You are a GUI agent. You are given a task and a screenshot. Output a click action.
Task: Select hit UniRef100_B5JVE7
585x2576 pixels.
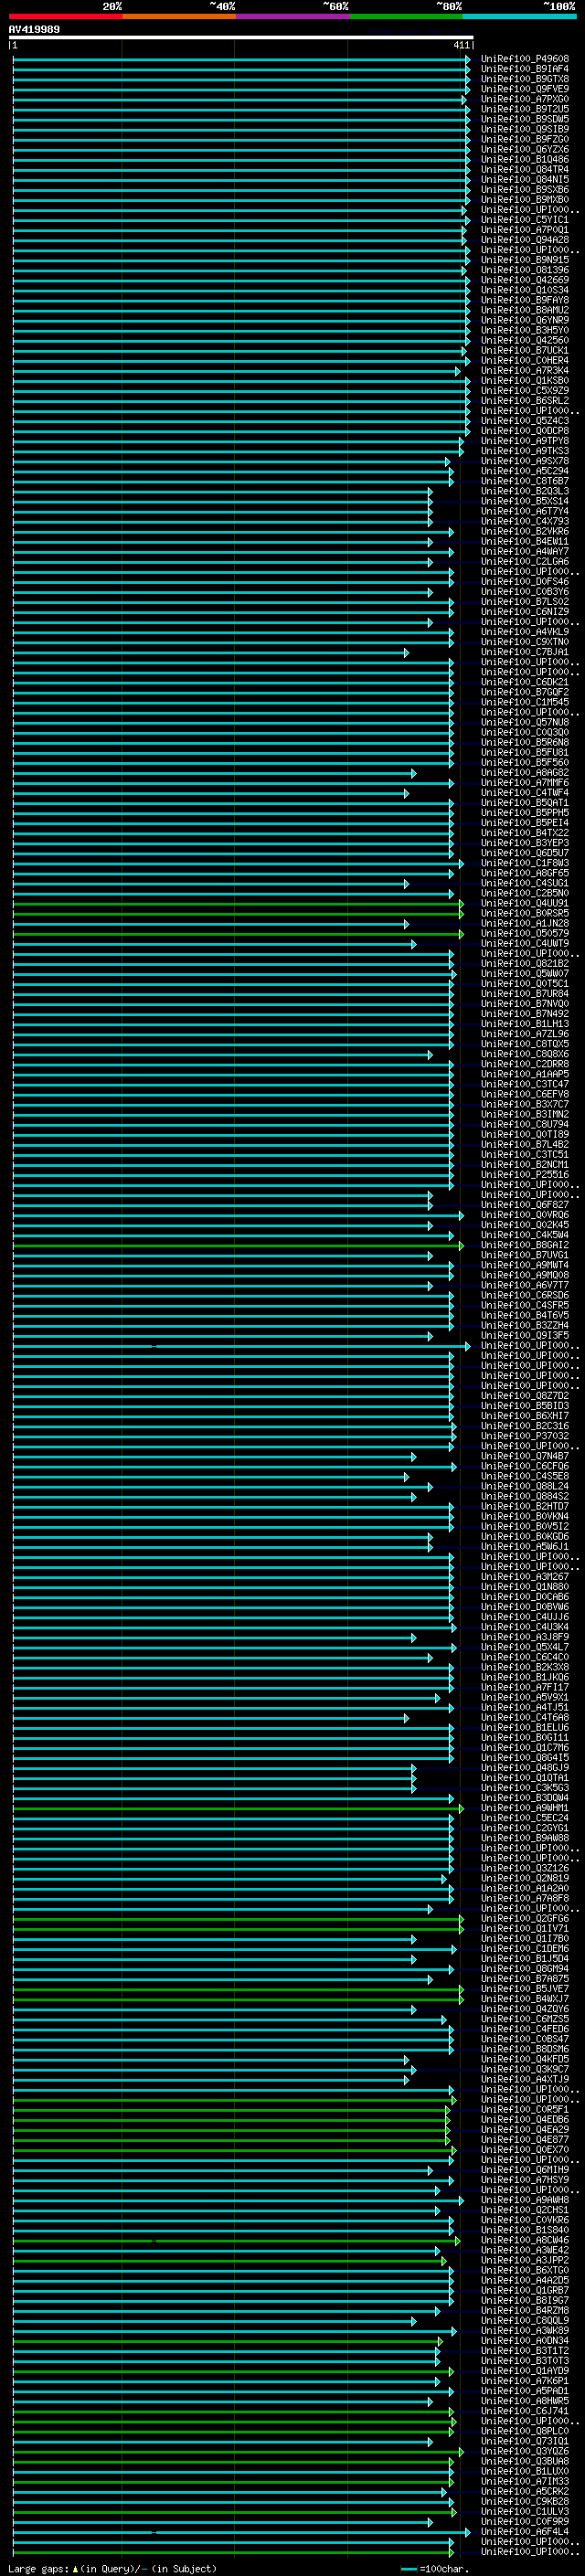coord(524,1989)
